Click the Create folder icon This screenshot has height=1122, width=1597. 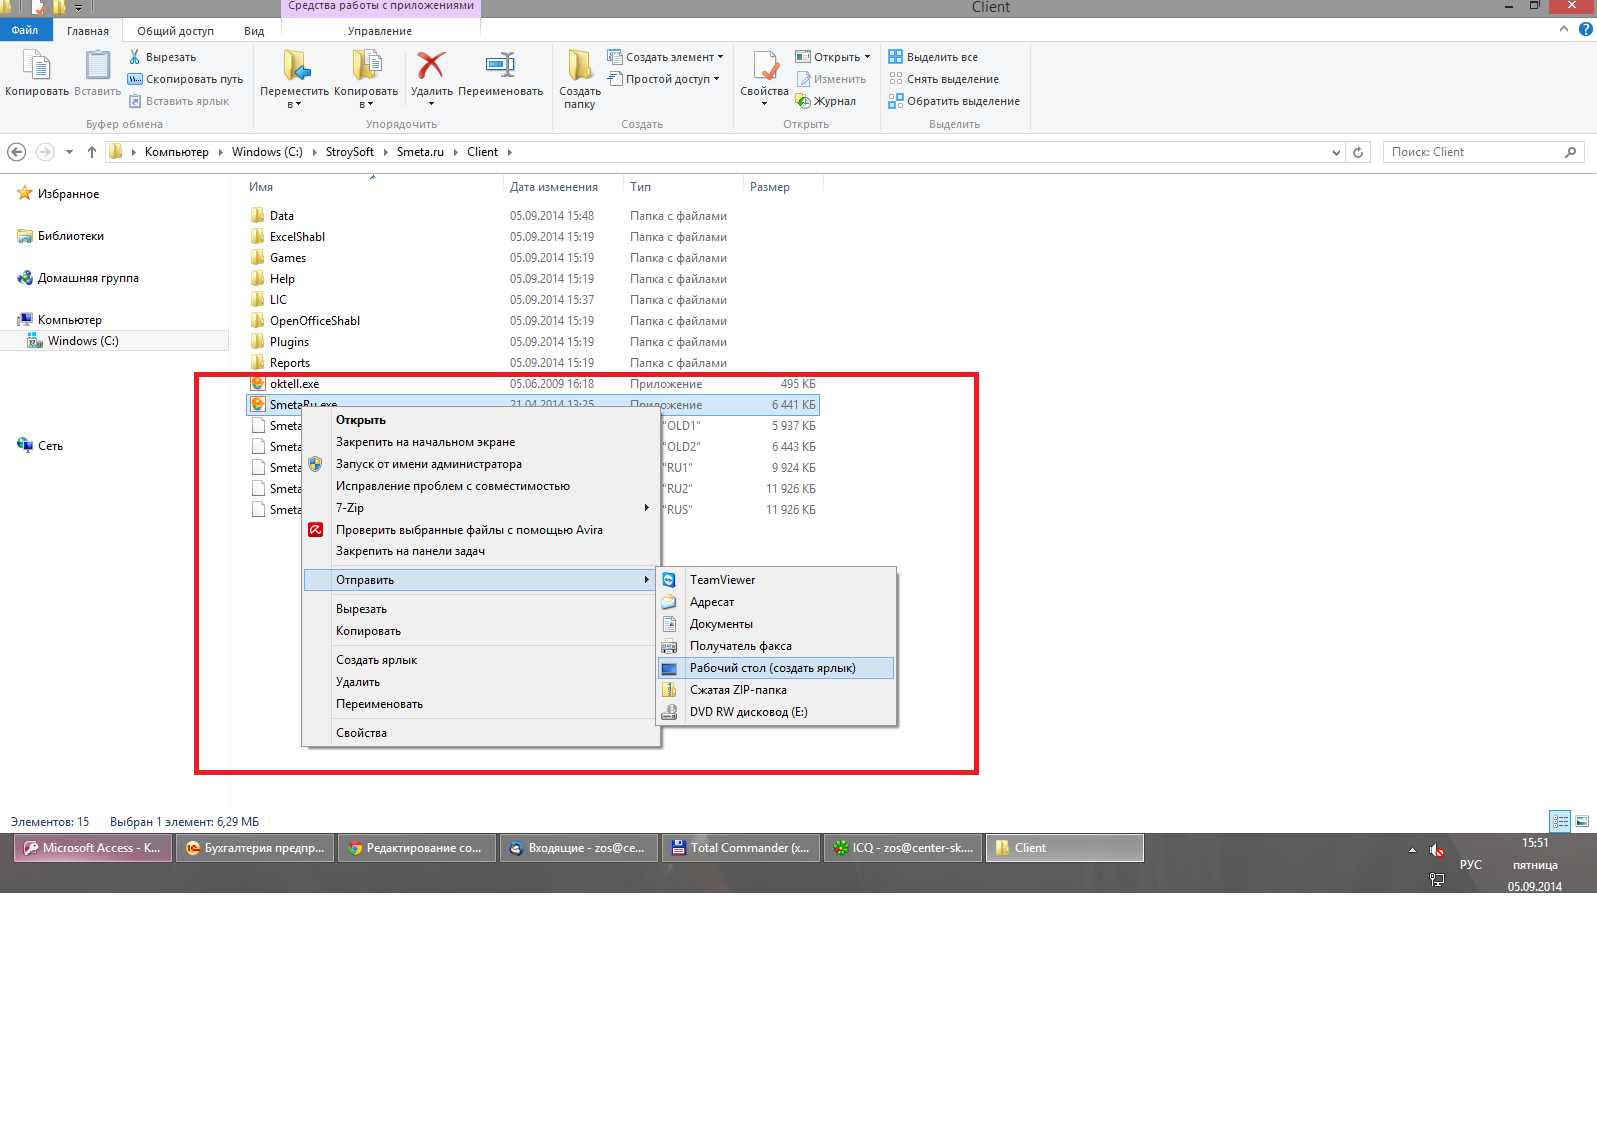coord(579,66)
